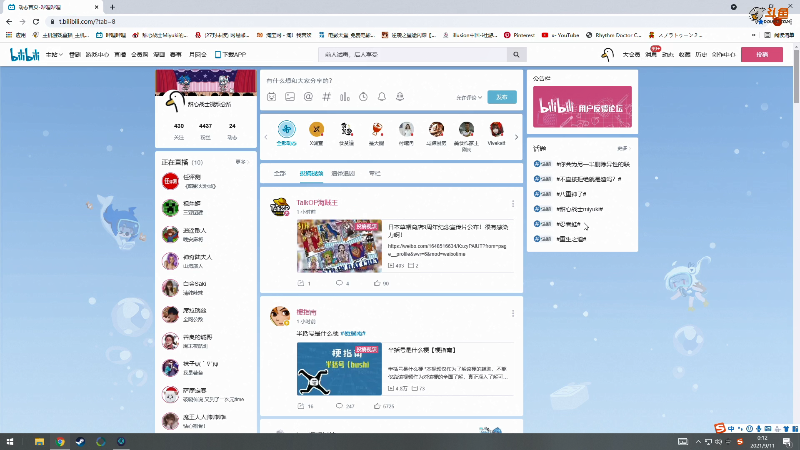
Task: Click the browser back arrow
Action: [x=9, y=21]
